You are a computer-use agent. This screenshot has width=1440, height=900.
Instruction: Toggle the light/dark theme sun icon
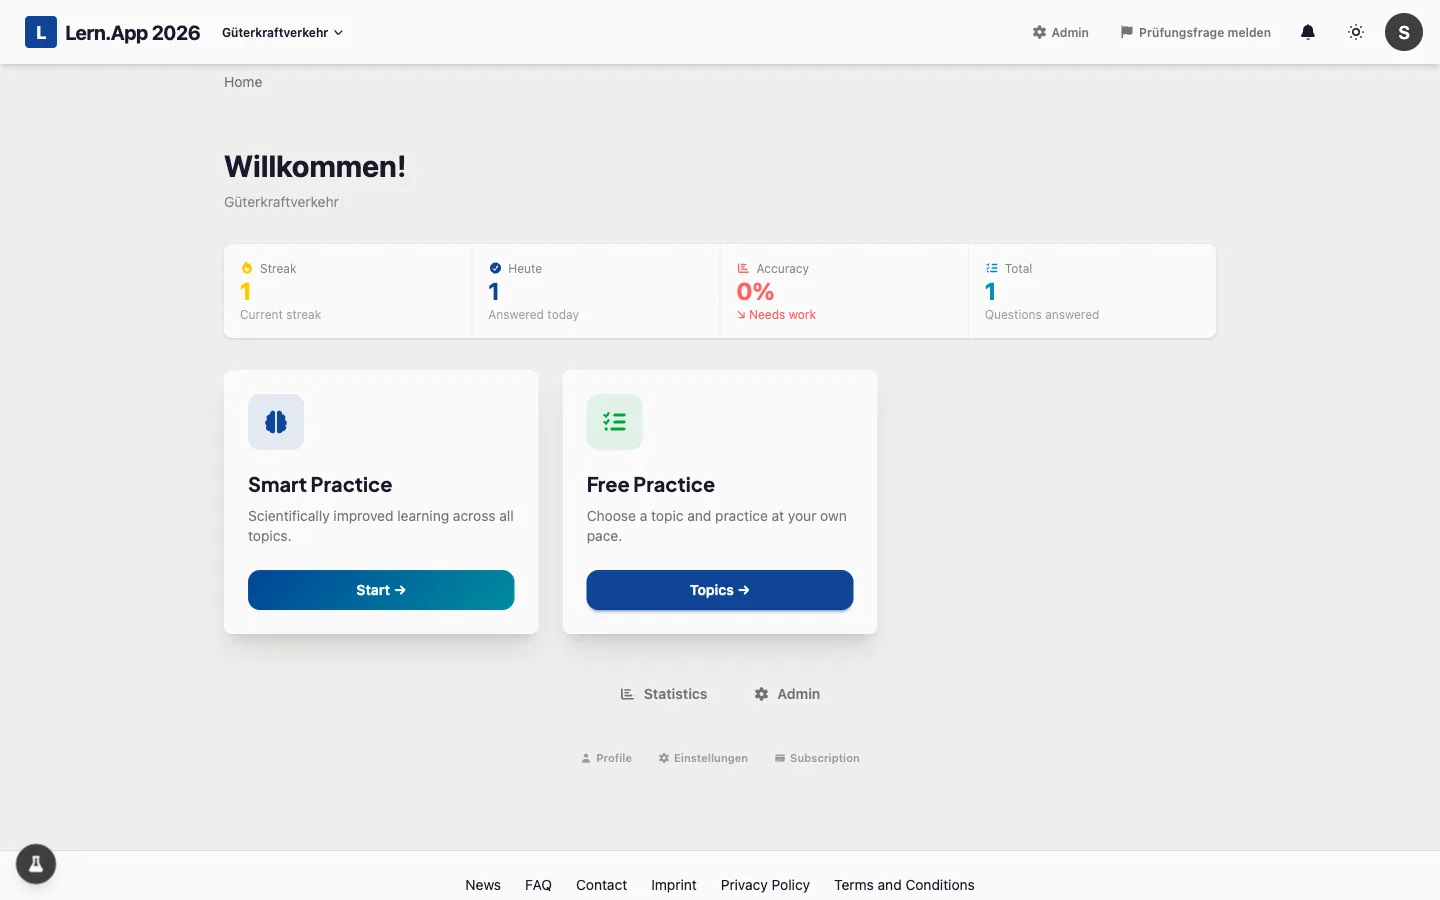pyautogui.click(x=1356, y=32)
